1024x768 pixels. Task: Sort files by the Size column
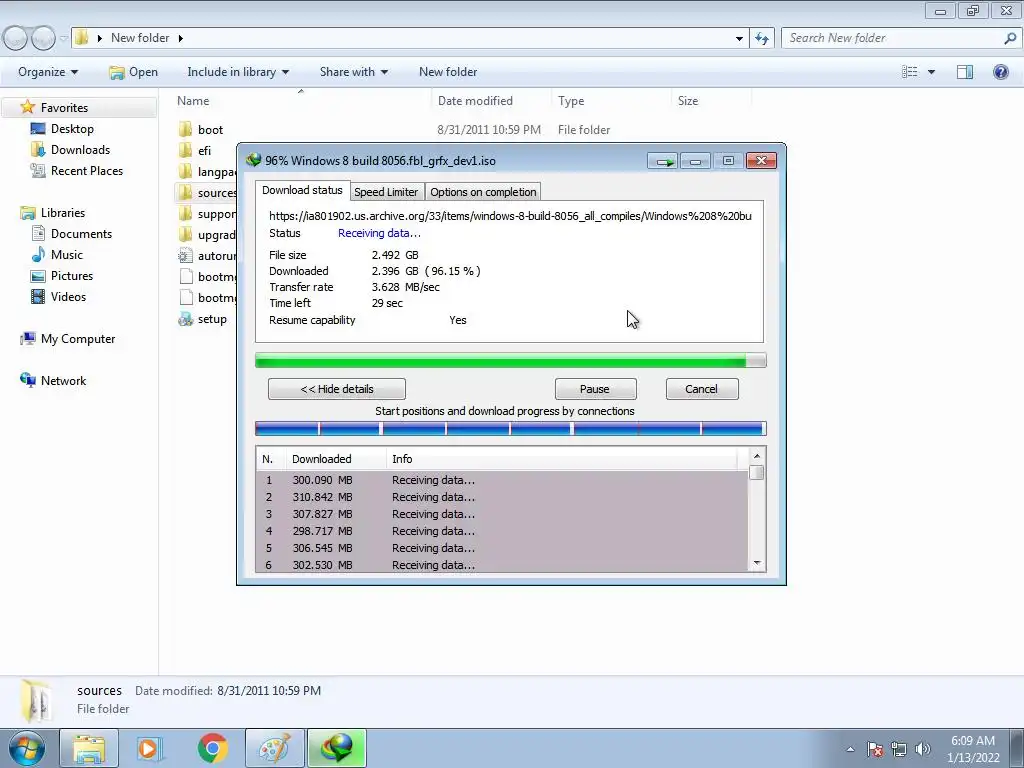tap(711, 101)
